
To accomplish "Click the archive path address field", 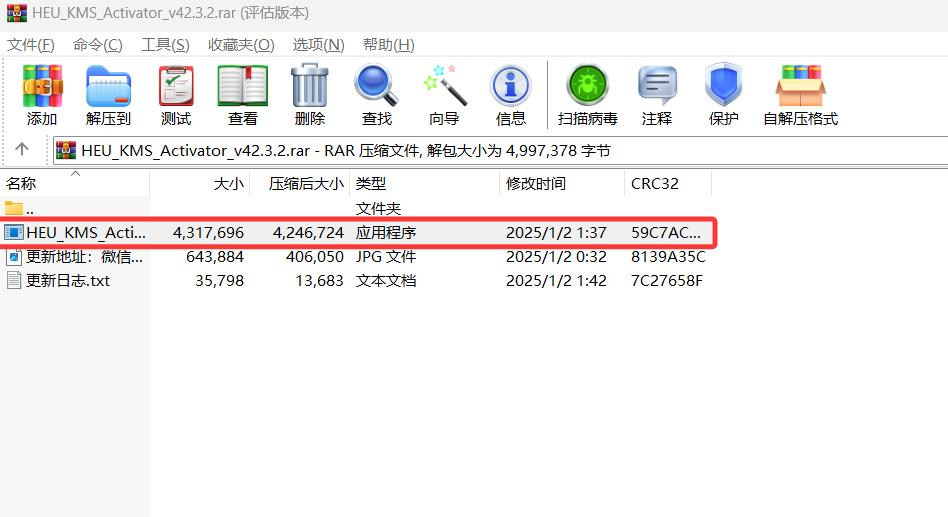I will pos(500,151).
